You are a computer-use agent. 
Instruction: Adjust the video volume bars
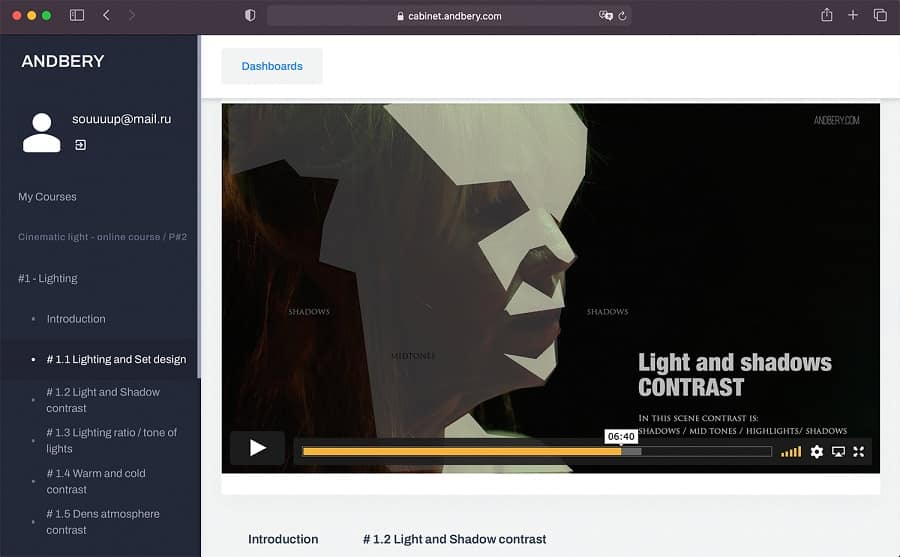pos(791,452)
